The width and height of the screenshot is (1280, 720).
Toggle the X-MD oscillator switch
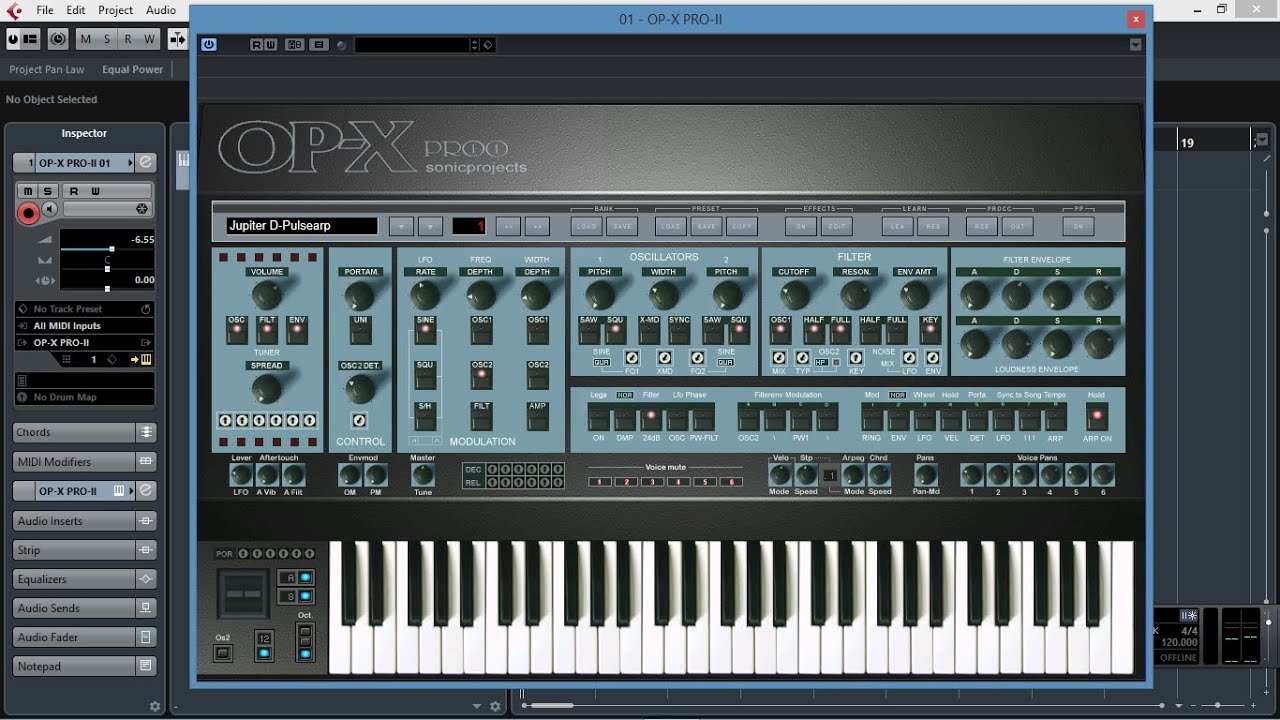(x=649, y=329)
